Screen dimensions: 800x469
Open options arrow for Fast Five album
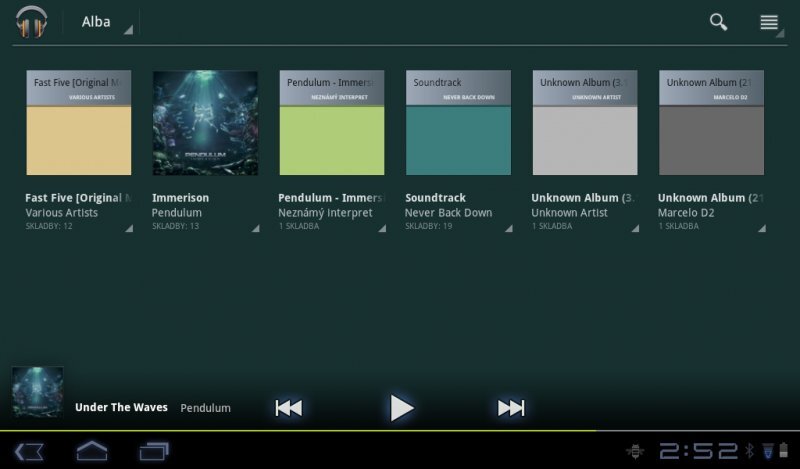(128, 229)
